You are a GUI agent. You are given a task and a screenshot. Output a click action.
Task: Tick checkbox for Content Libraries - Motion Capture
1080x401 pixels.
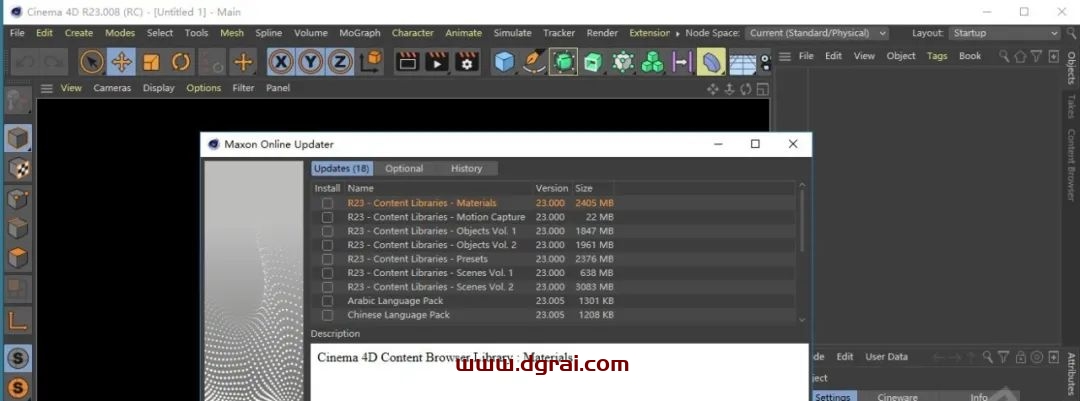327,217
